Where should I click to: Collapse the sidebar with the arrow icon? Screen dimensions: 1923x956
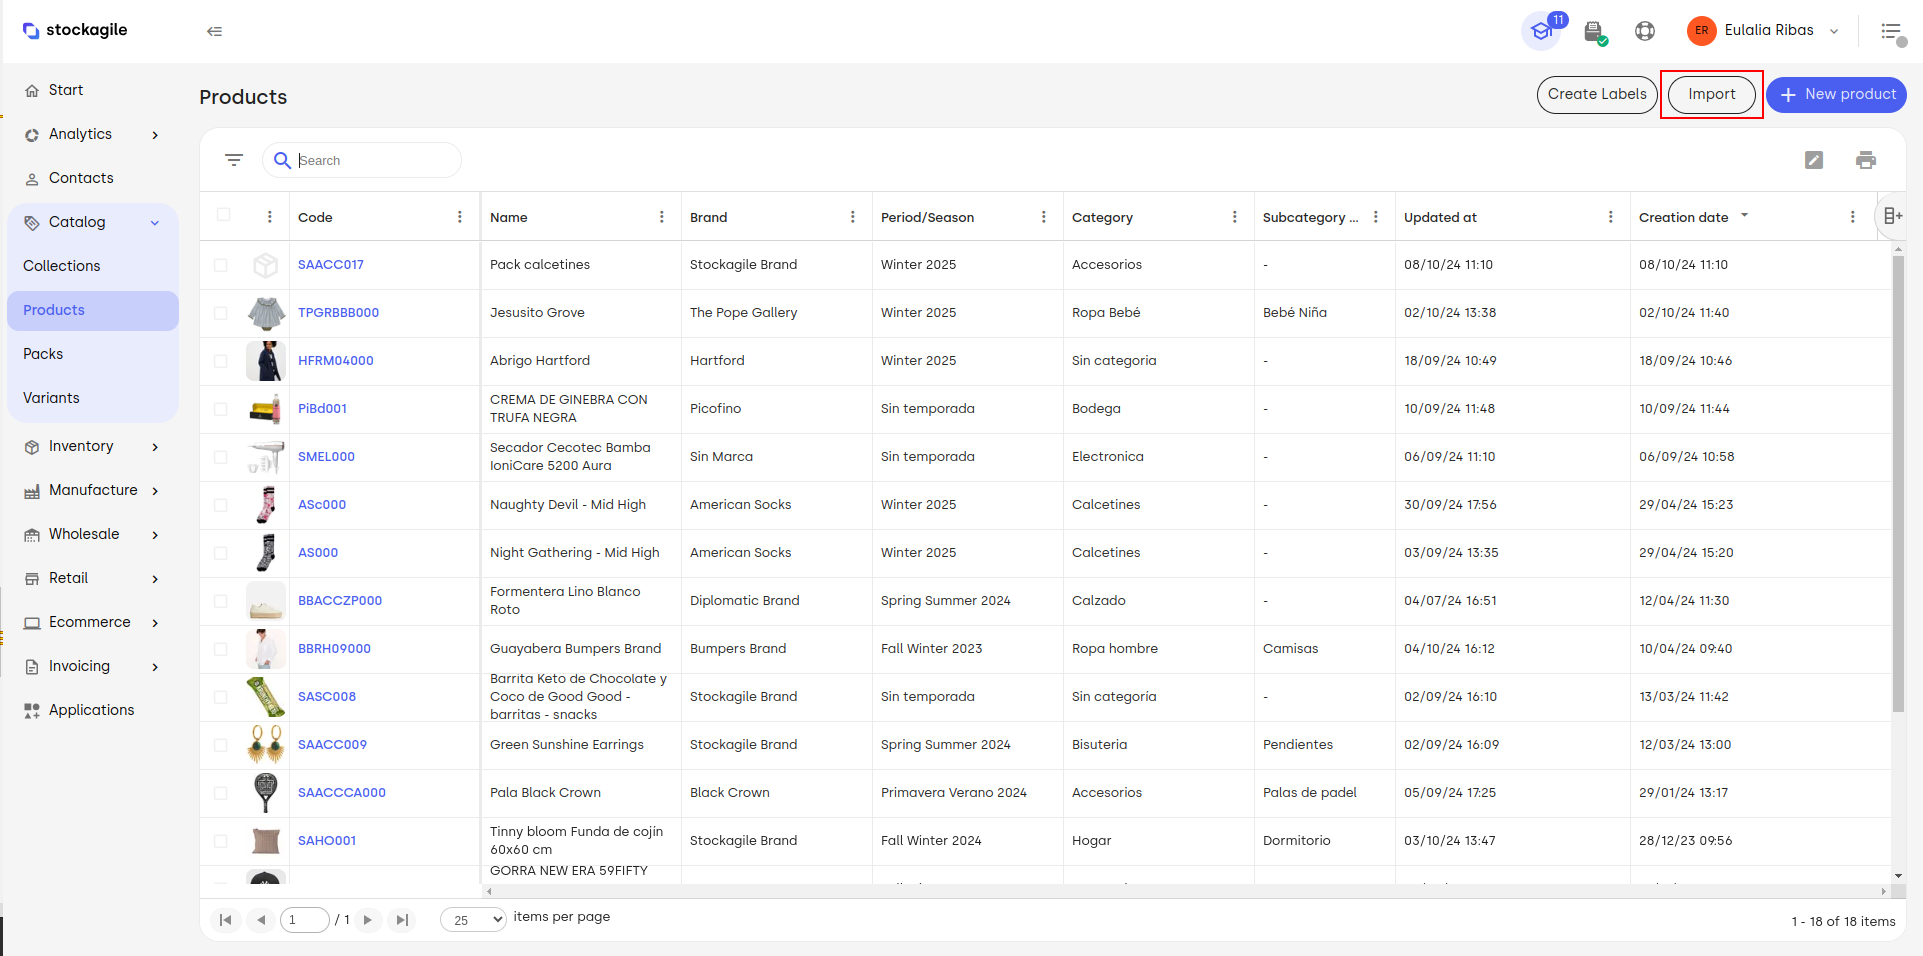click(x=214, y=31)
